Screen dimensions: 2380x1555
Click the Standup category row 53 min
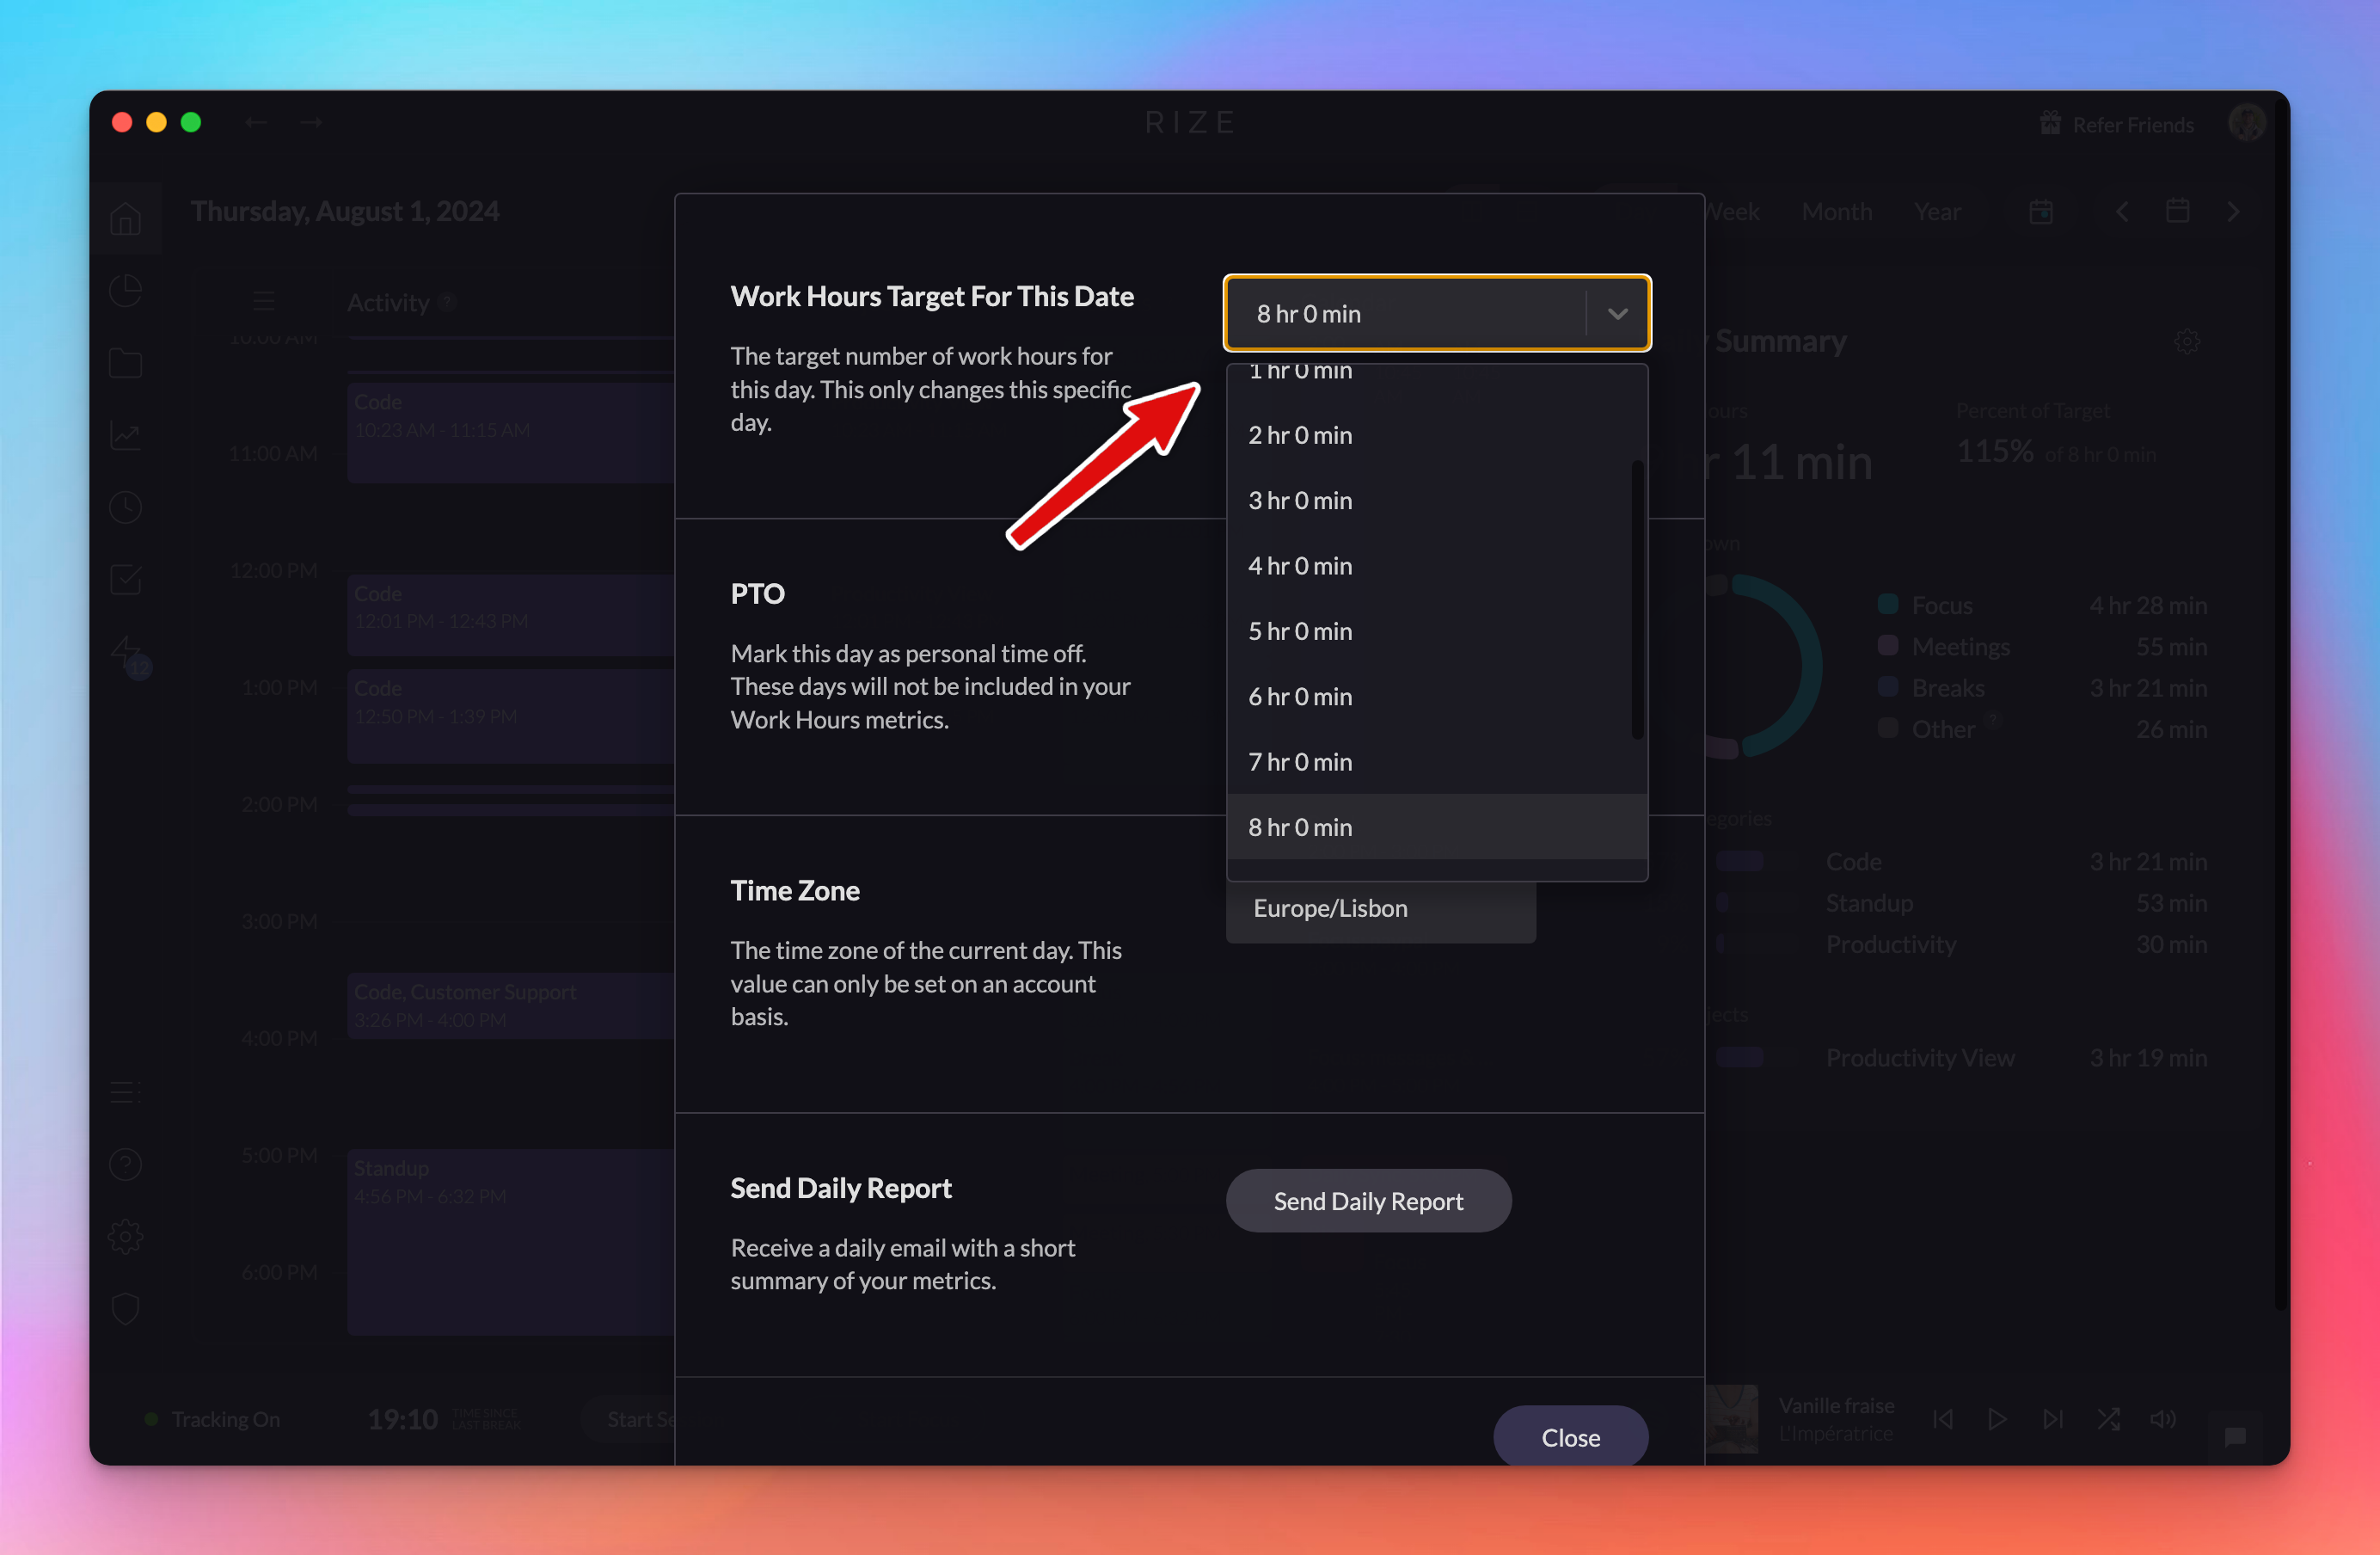1961,903
